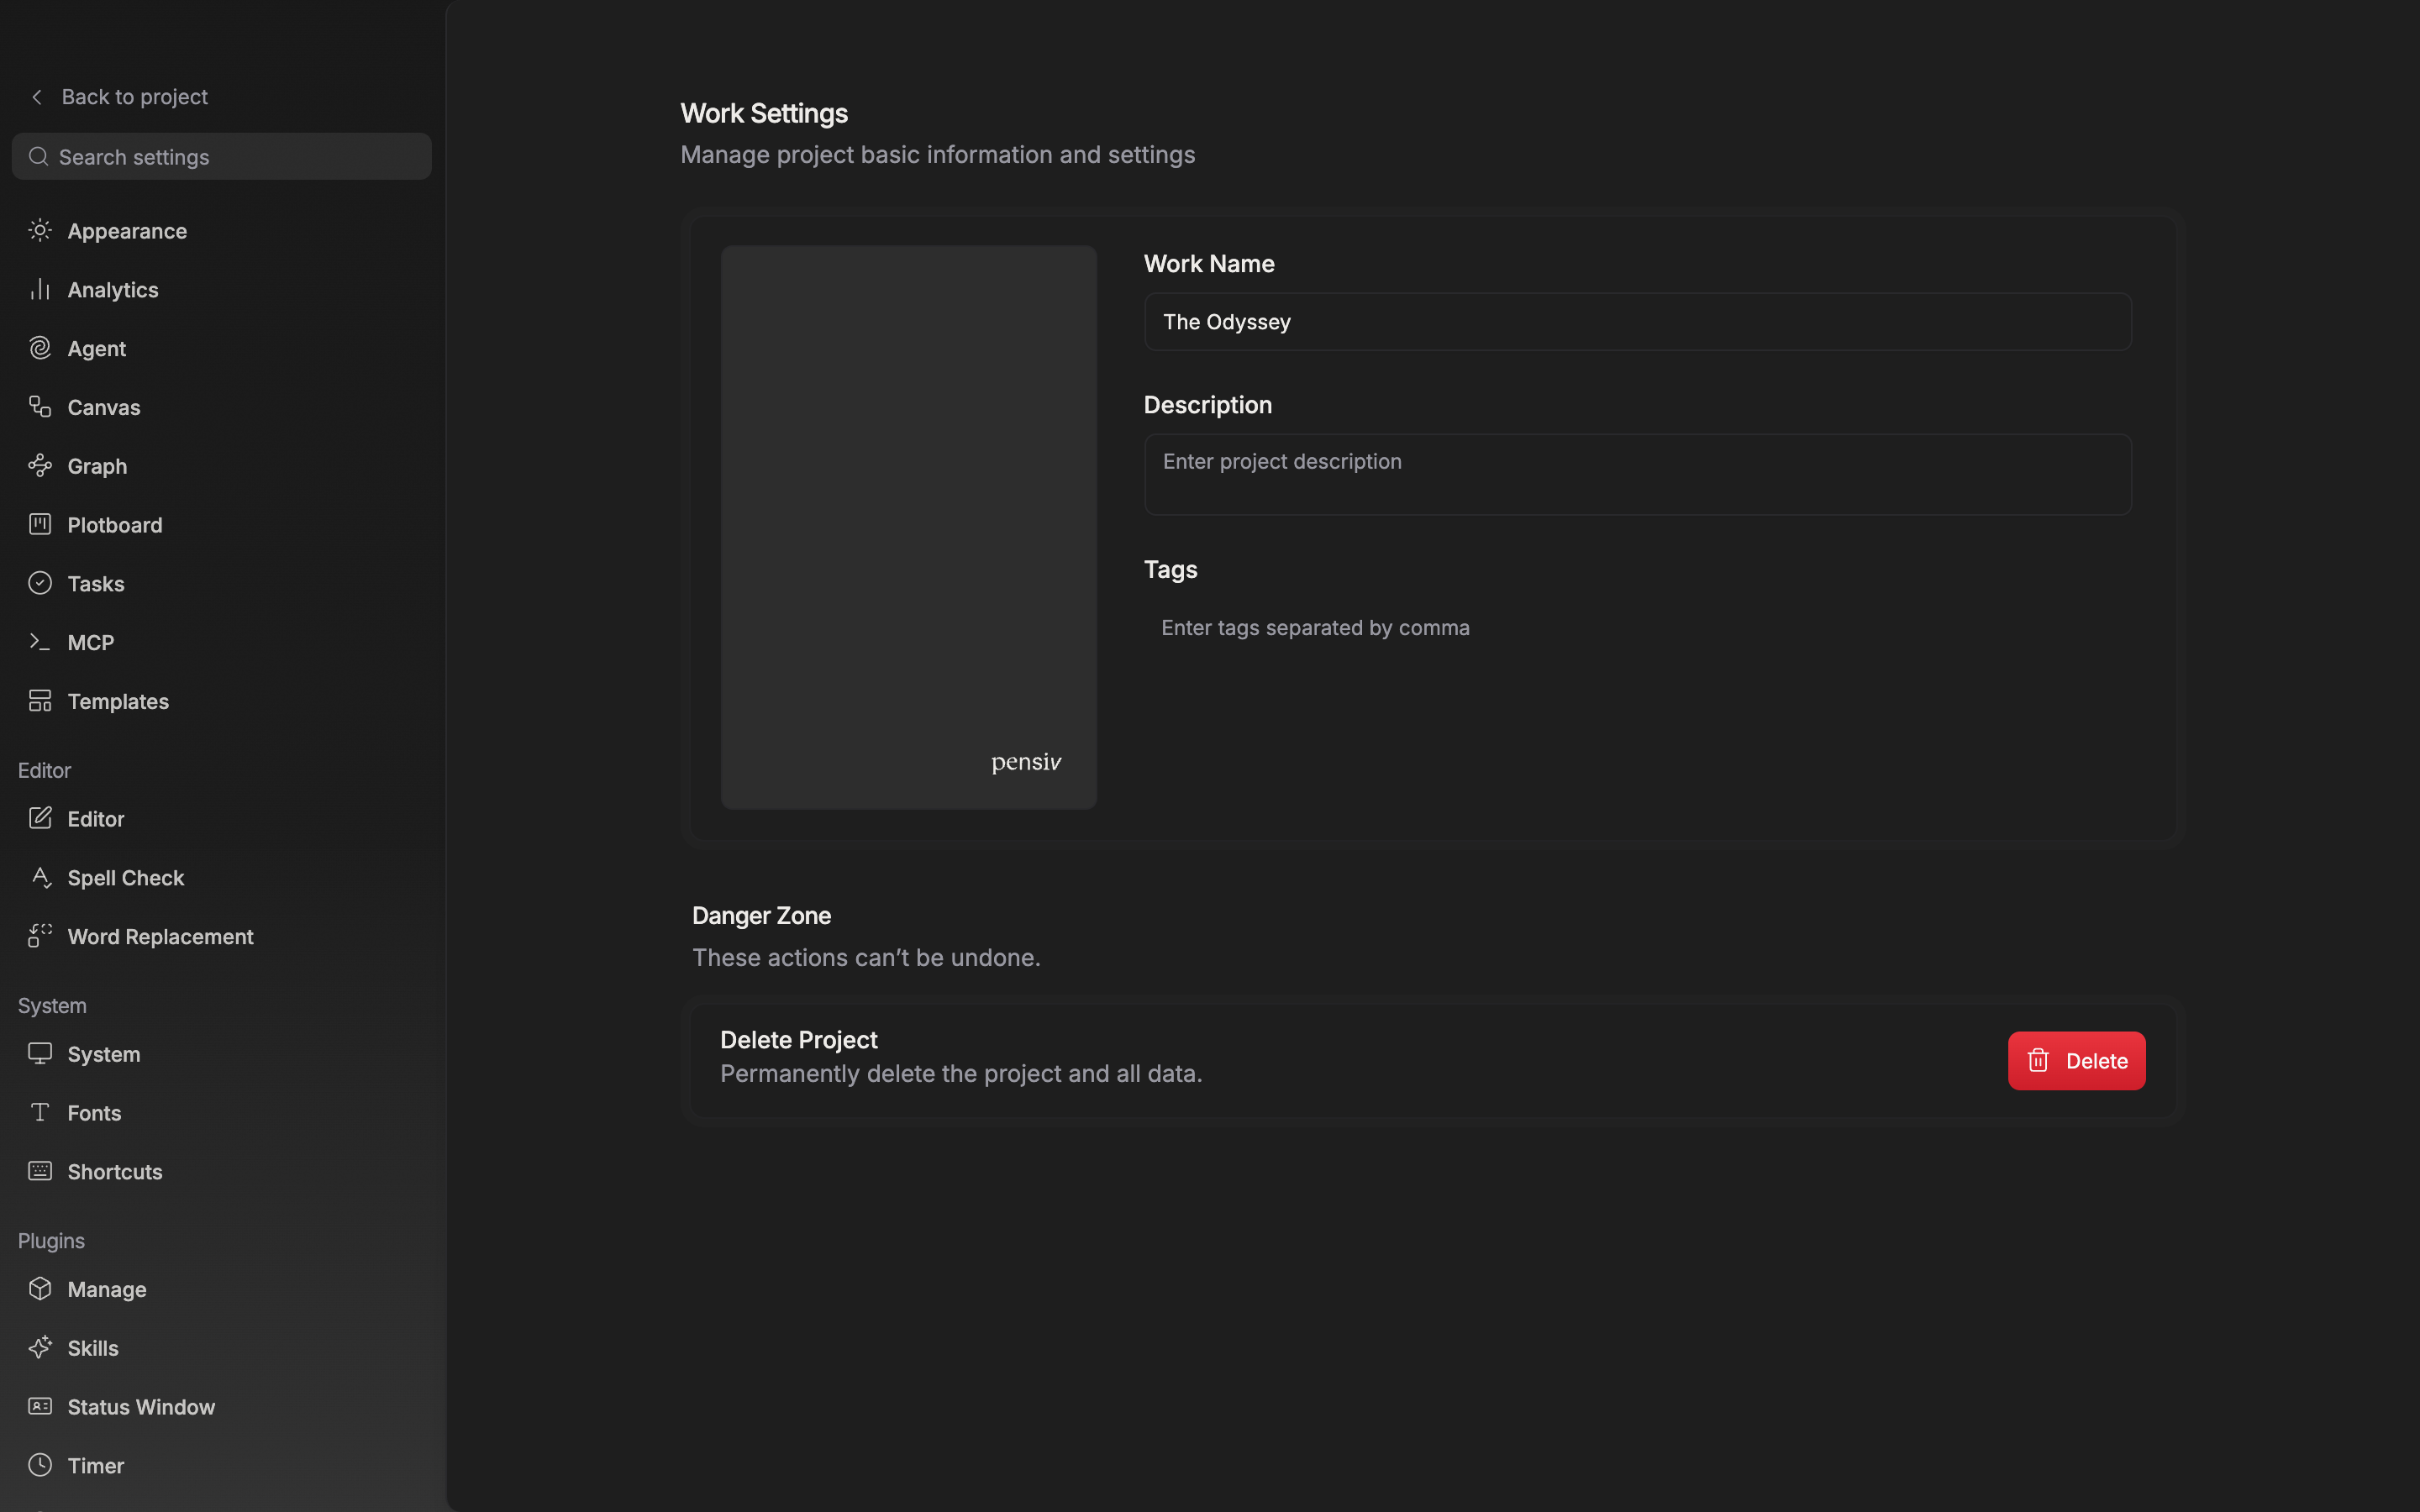Open keyboard Shortcuts settings
This screenshot has height=1512, width=2420.
pos(221,1172)
